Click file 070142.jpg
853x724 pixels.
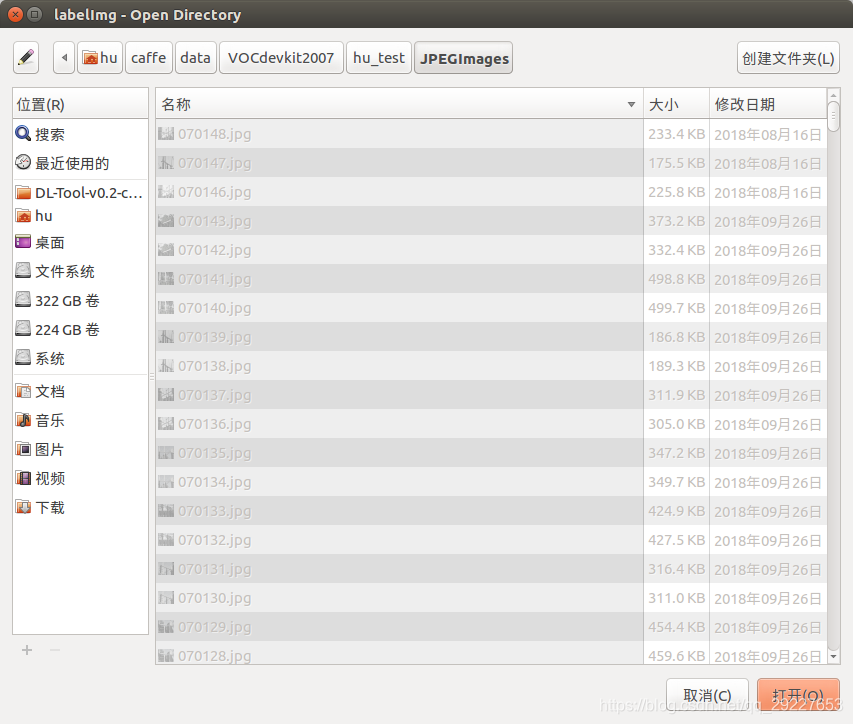coord(399,250)
